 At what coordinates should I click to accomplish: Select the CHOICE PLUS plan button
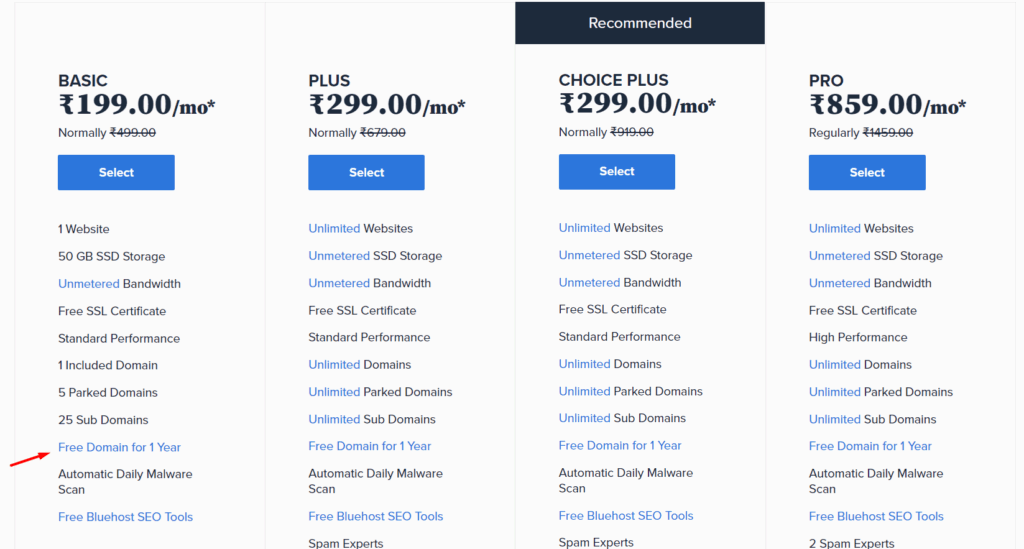coord(616,172)
